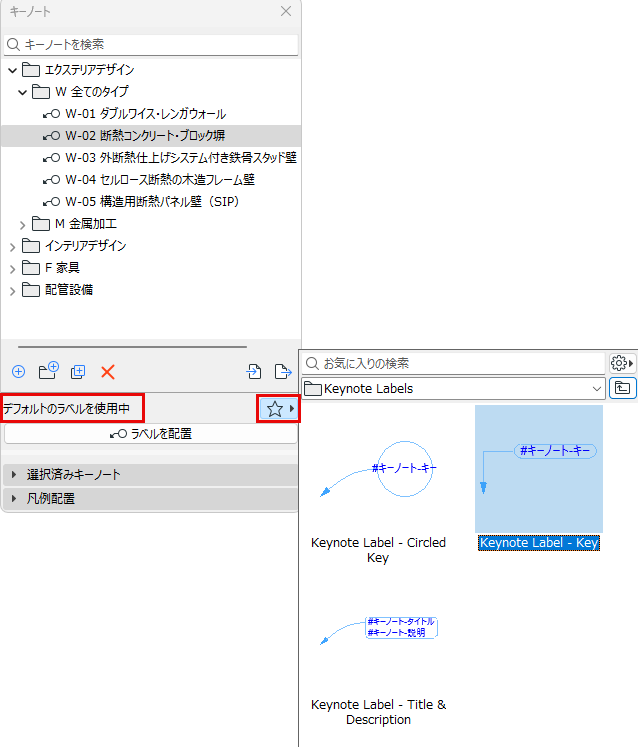Collapse the エクステリアデザイン folder
The image size is (638, 747).
(x=13, y=71)
